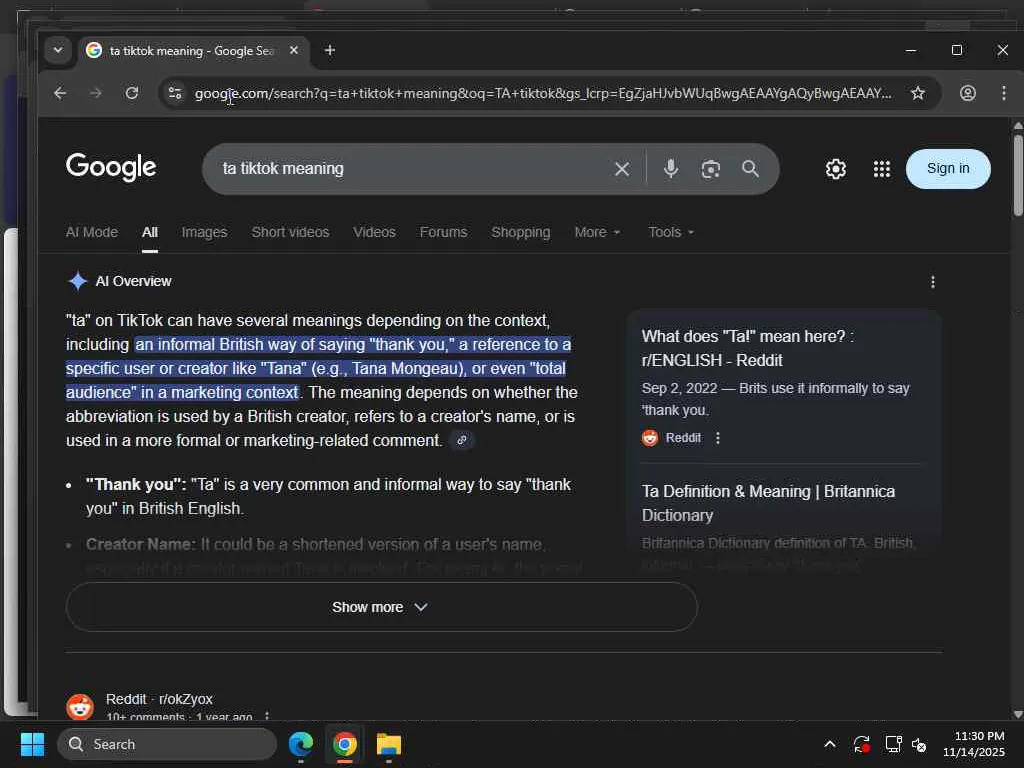Open File Explorer from the taskbar
The height and width of the screenshot is (768, 1024).
pos(389,744)
